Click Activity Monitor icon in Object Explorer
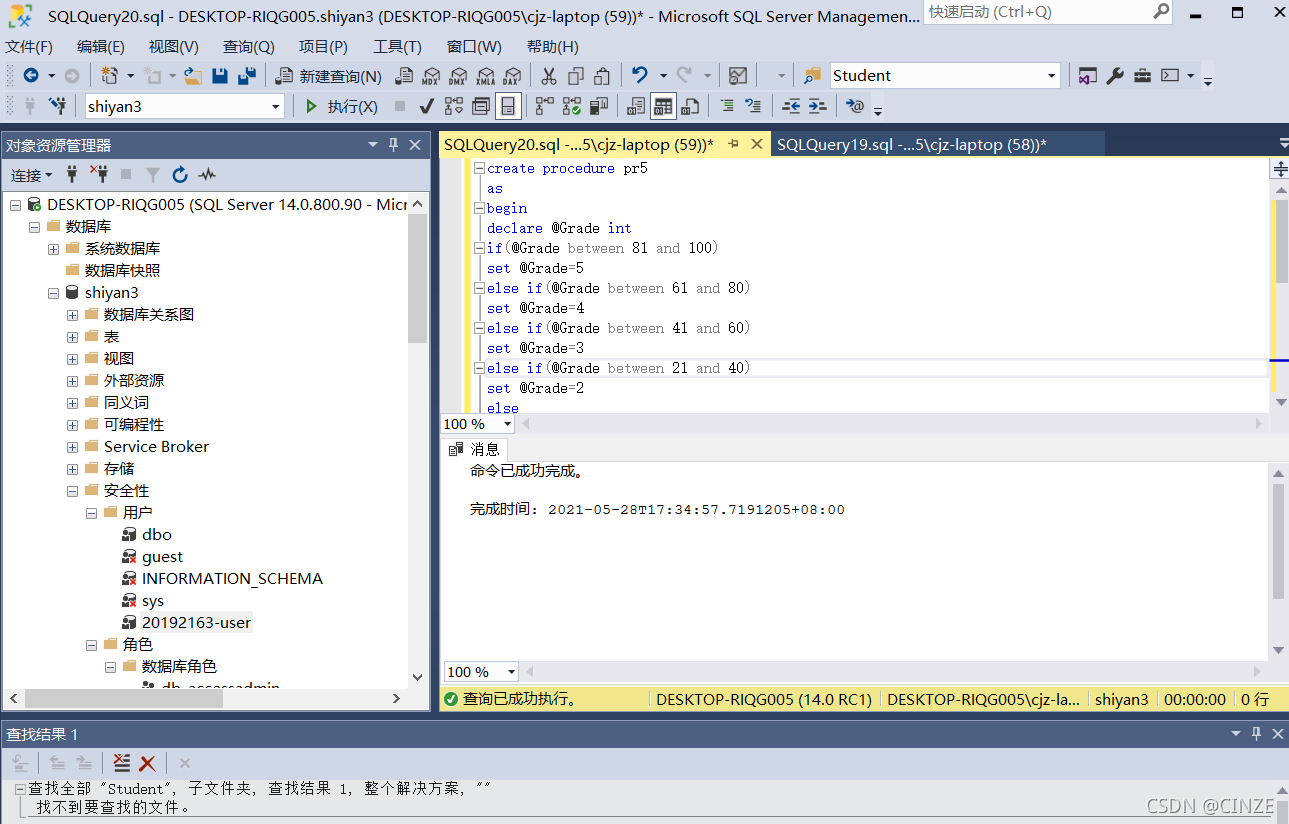The height and width of the screenshot is (824, 1289). (207, 175)
